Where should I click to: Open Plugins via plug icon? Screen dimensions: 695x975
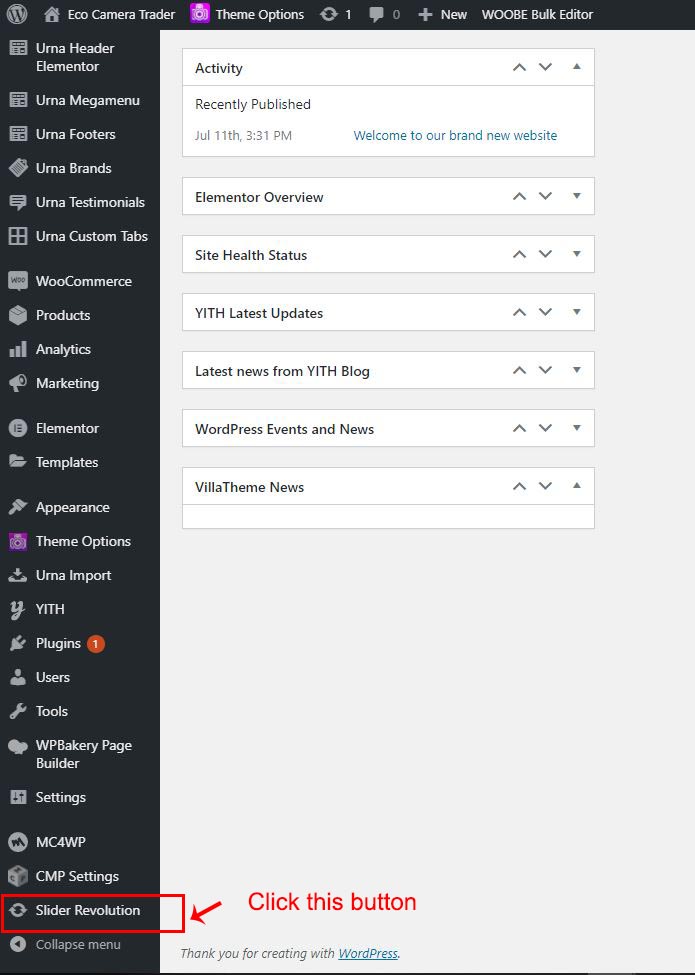pyautogui.click(x=18, y=643)
